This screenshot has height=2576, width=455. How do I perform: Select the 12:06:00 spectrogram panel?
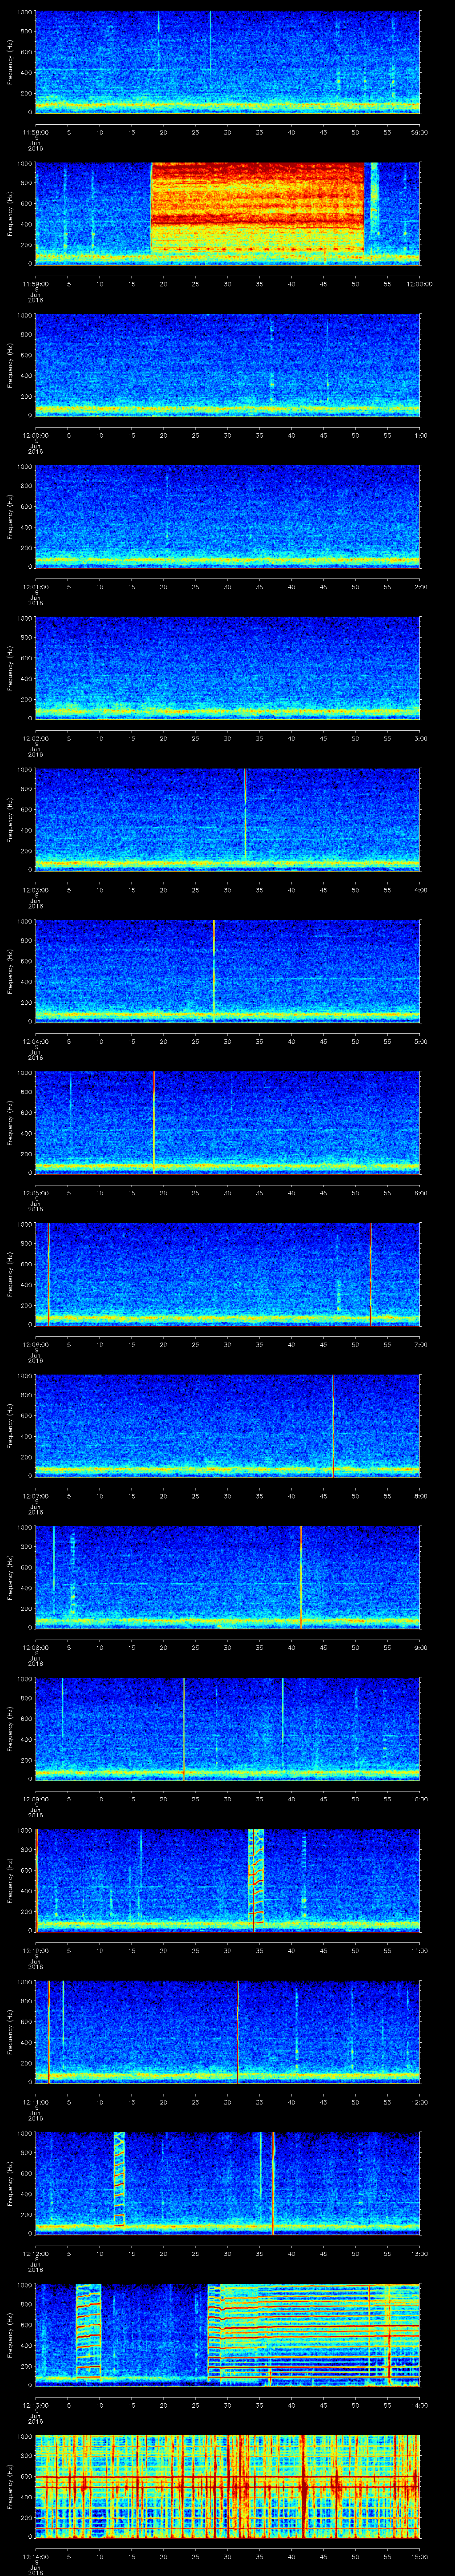click(x=228, y=1274)
